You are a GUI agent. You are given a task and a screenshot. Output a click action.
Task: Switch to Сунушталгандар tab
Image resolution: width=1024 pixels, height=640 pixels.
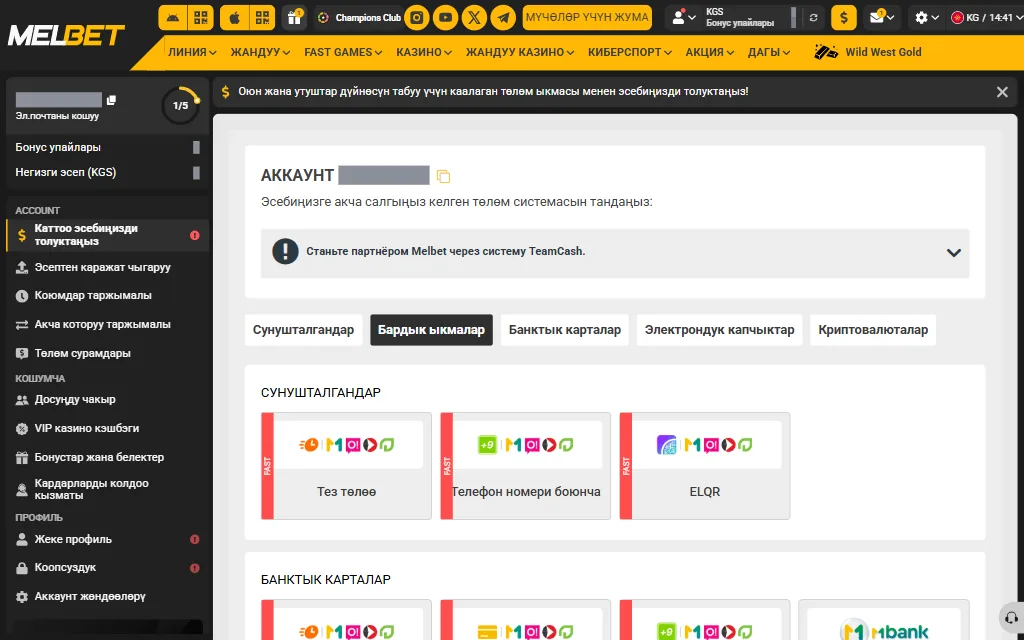pos(303,330)
